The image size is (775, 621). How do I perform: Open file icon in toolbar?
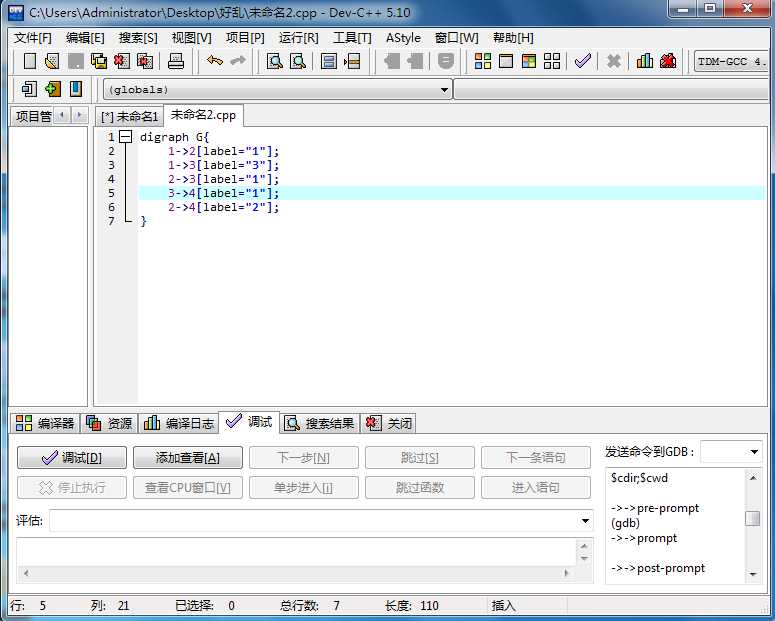[x=52, y=61]
